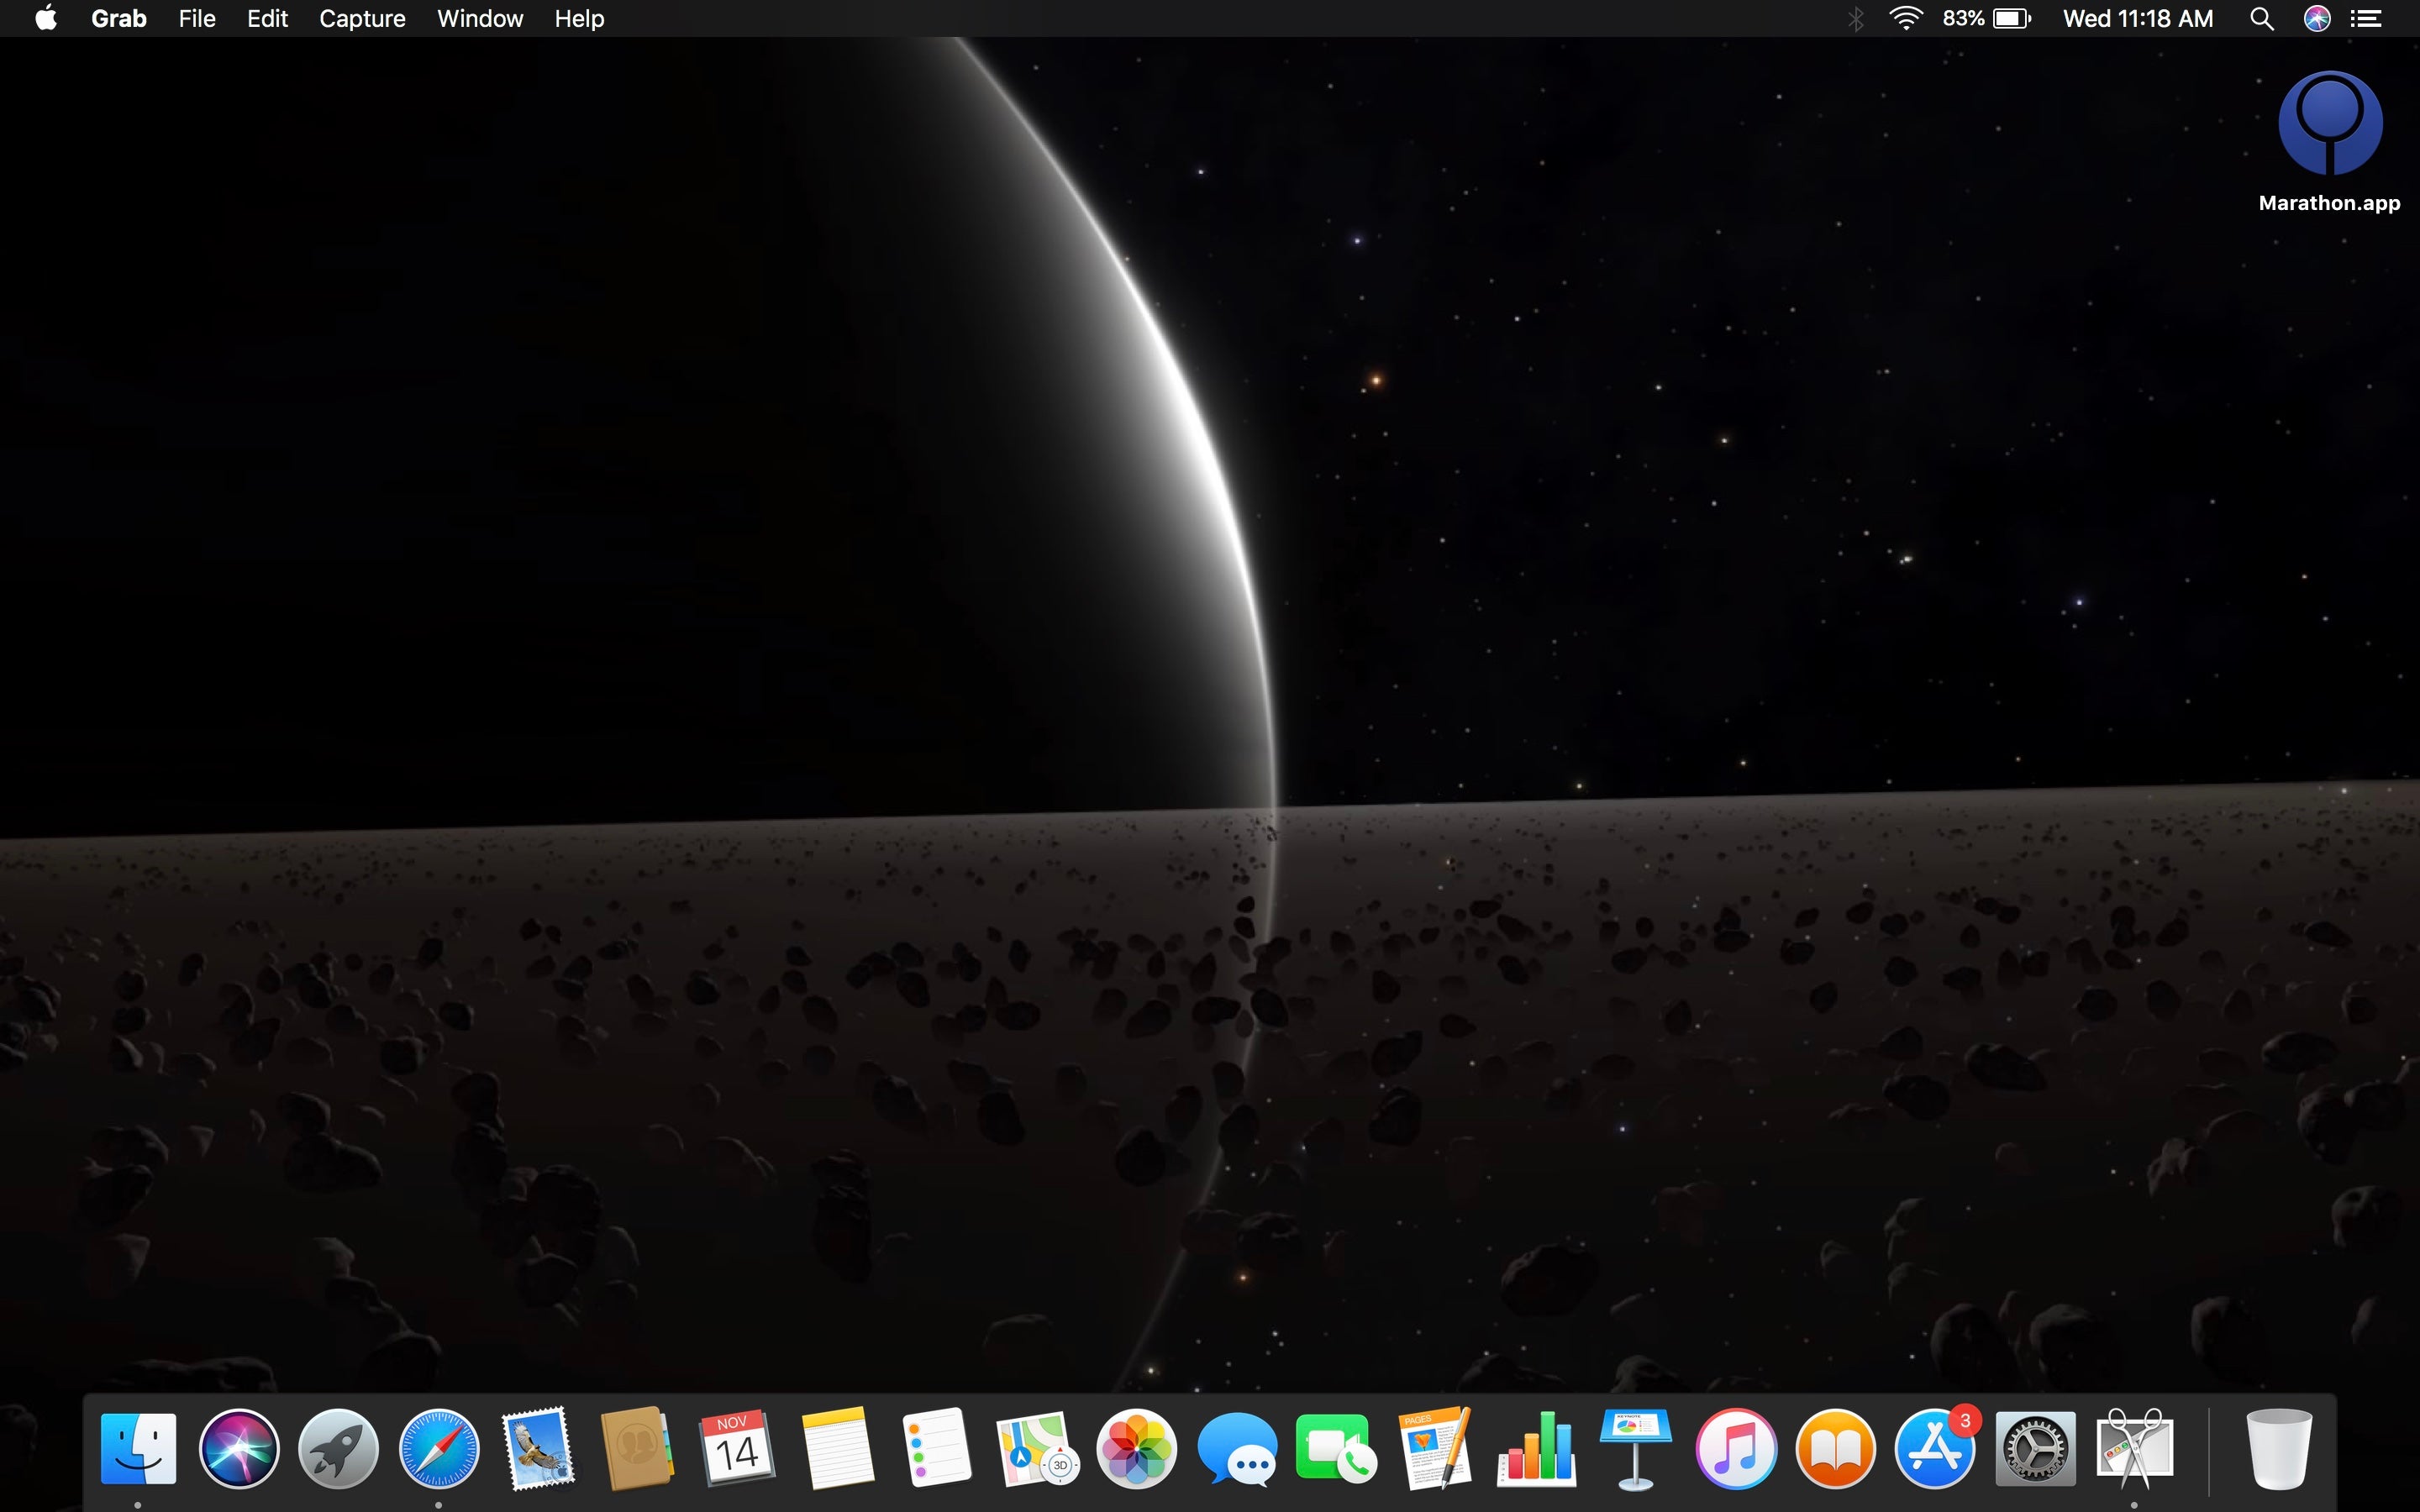Click the Bluetooth status icon
The image size is (2420, 1512).
point(1856,18)
